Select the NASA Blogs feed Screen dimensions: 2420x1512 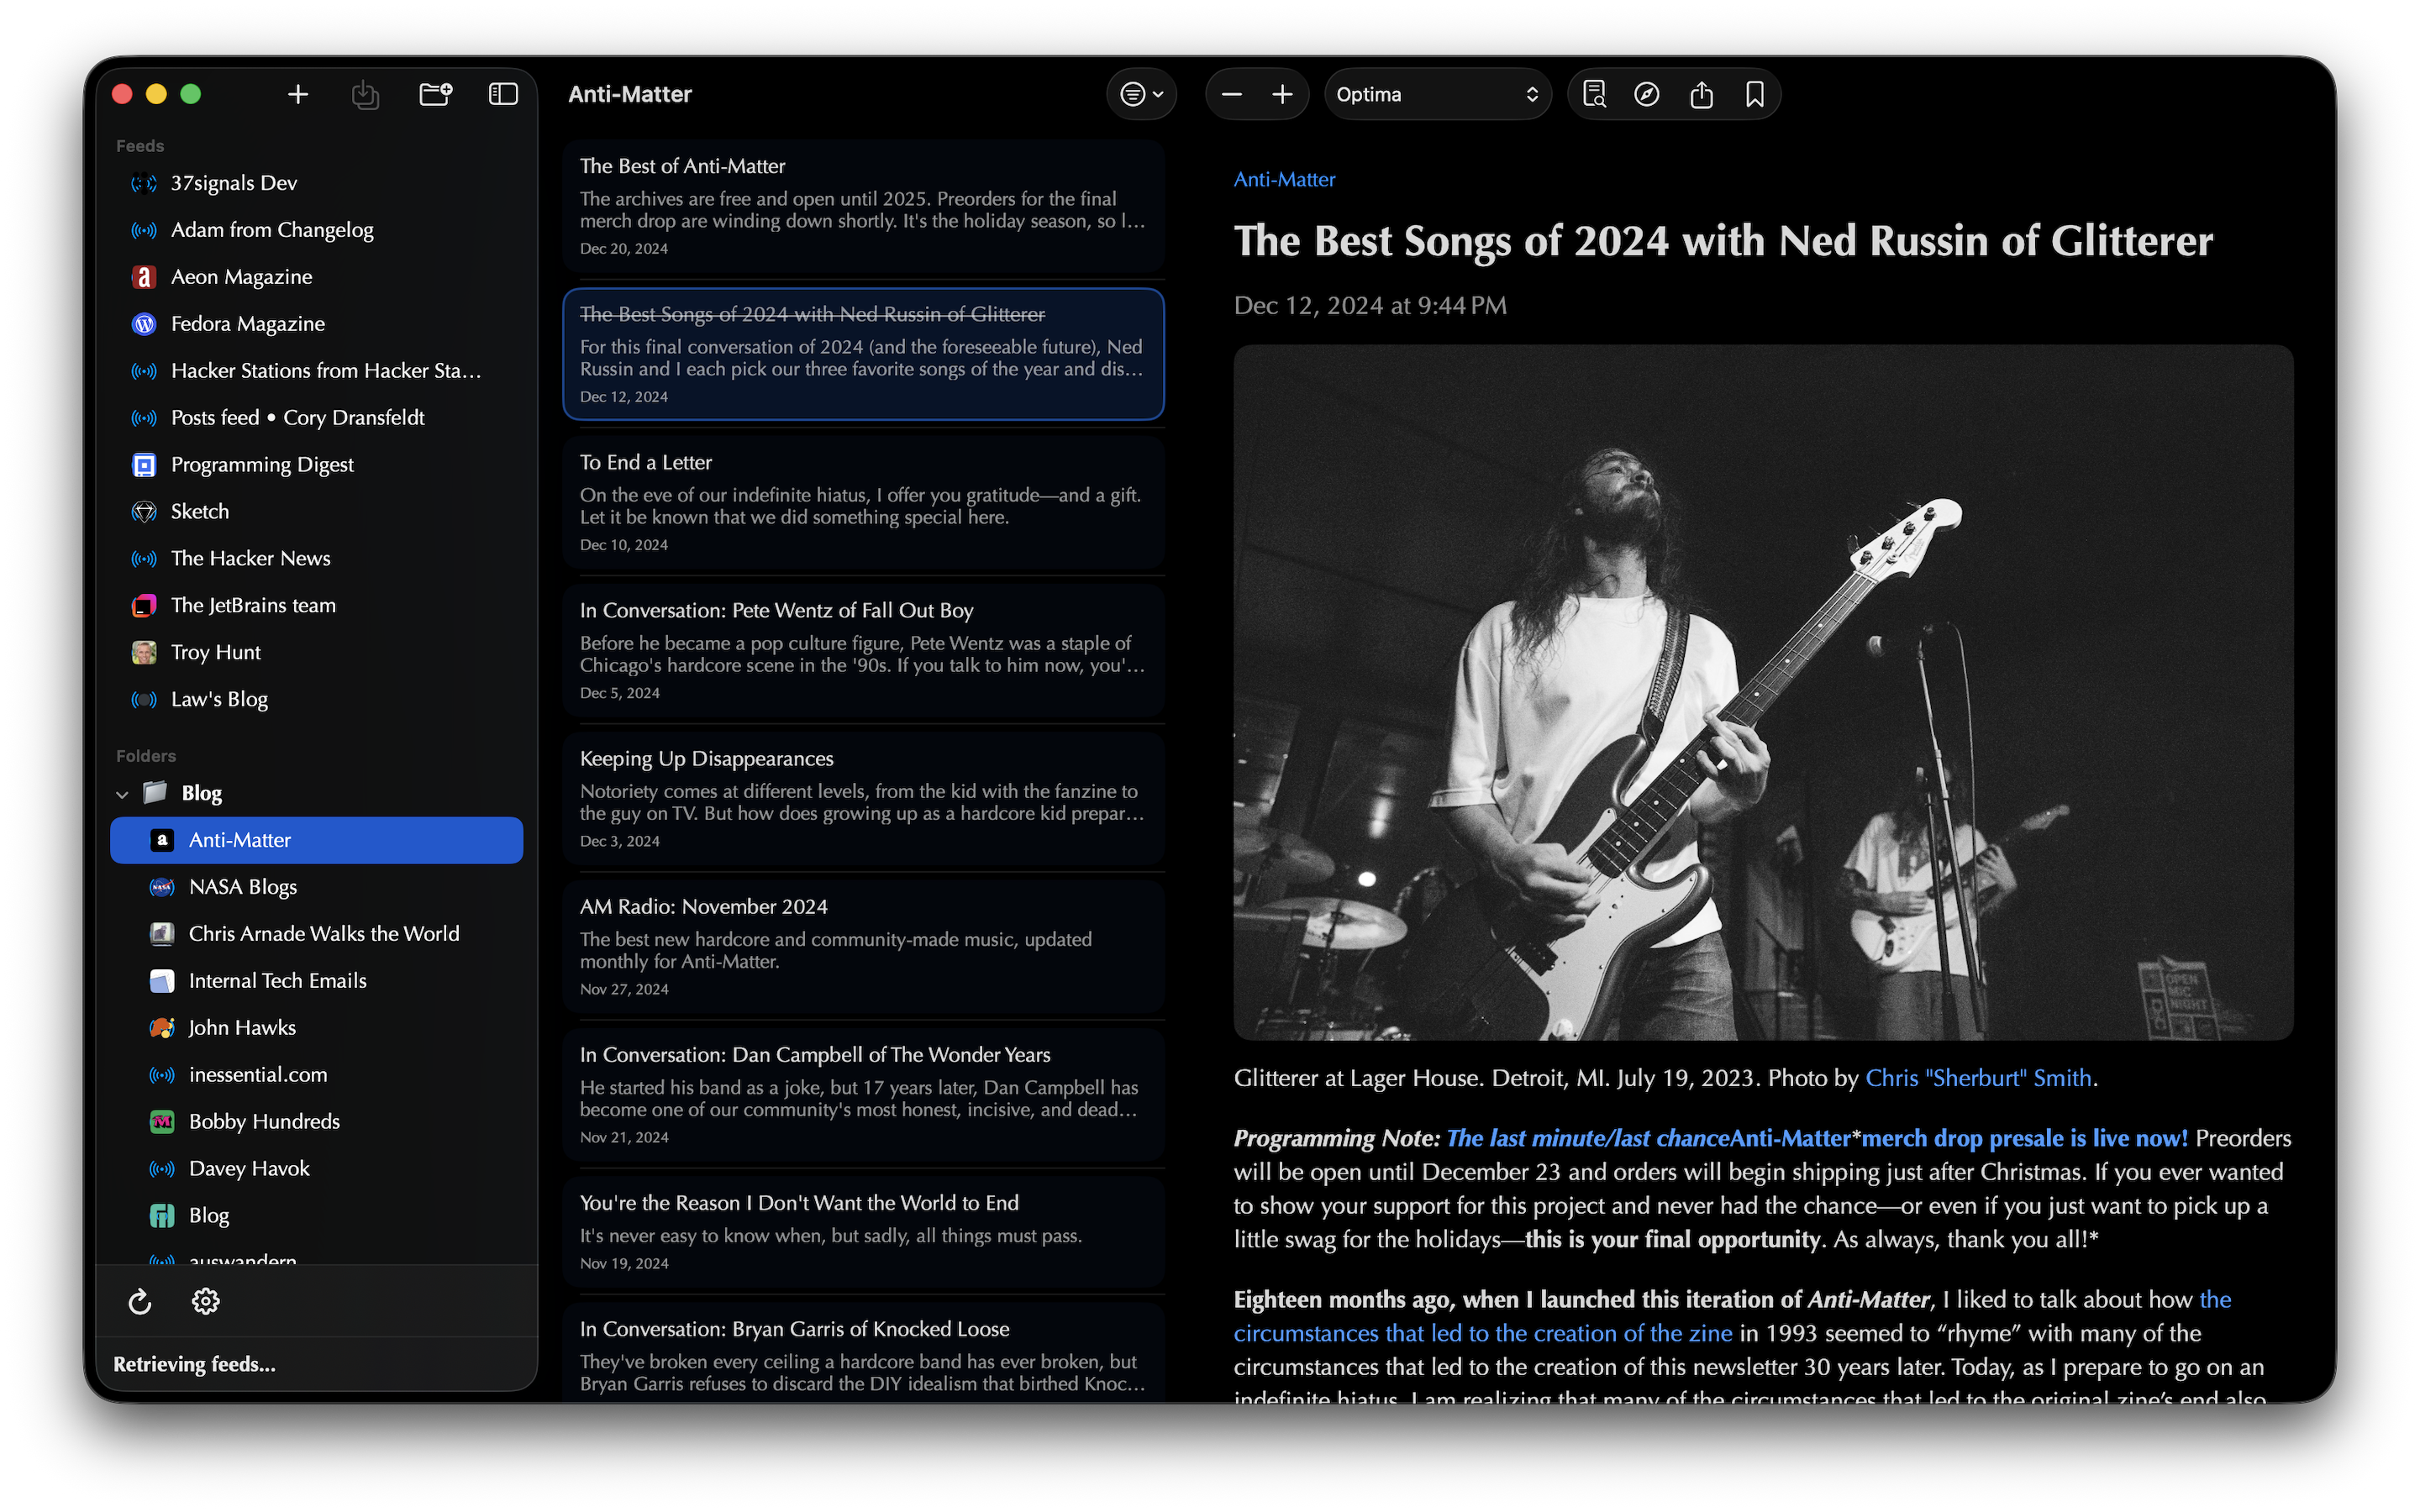[x=242, y=887]
